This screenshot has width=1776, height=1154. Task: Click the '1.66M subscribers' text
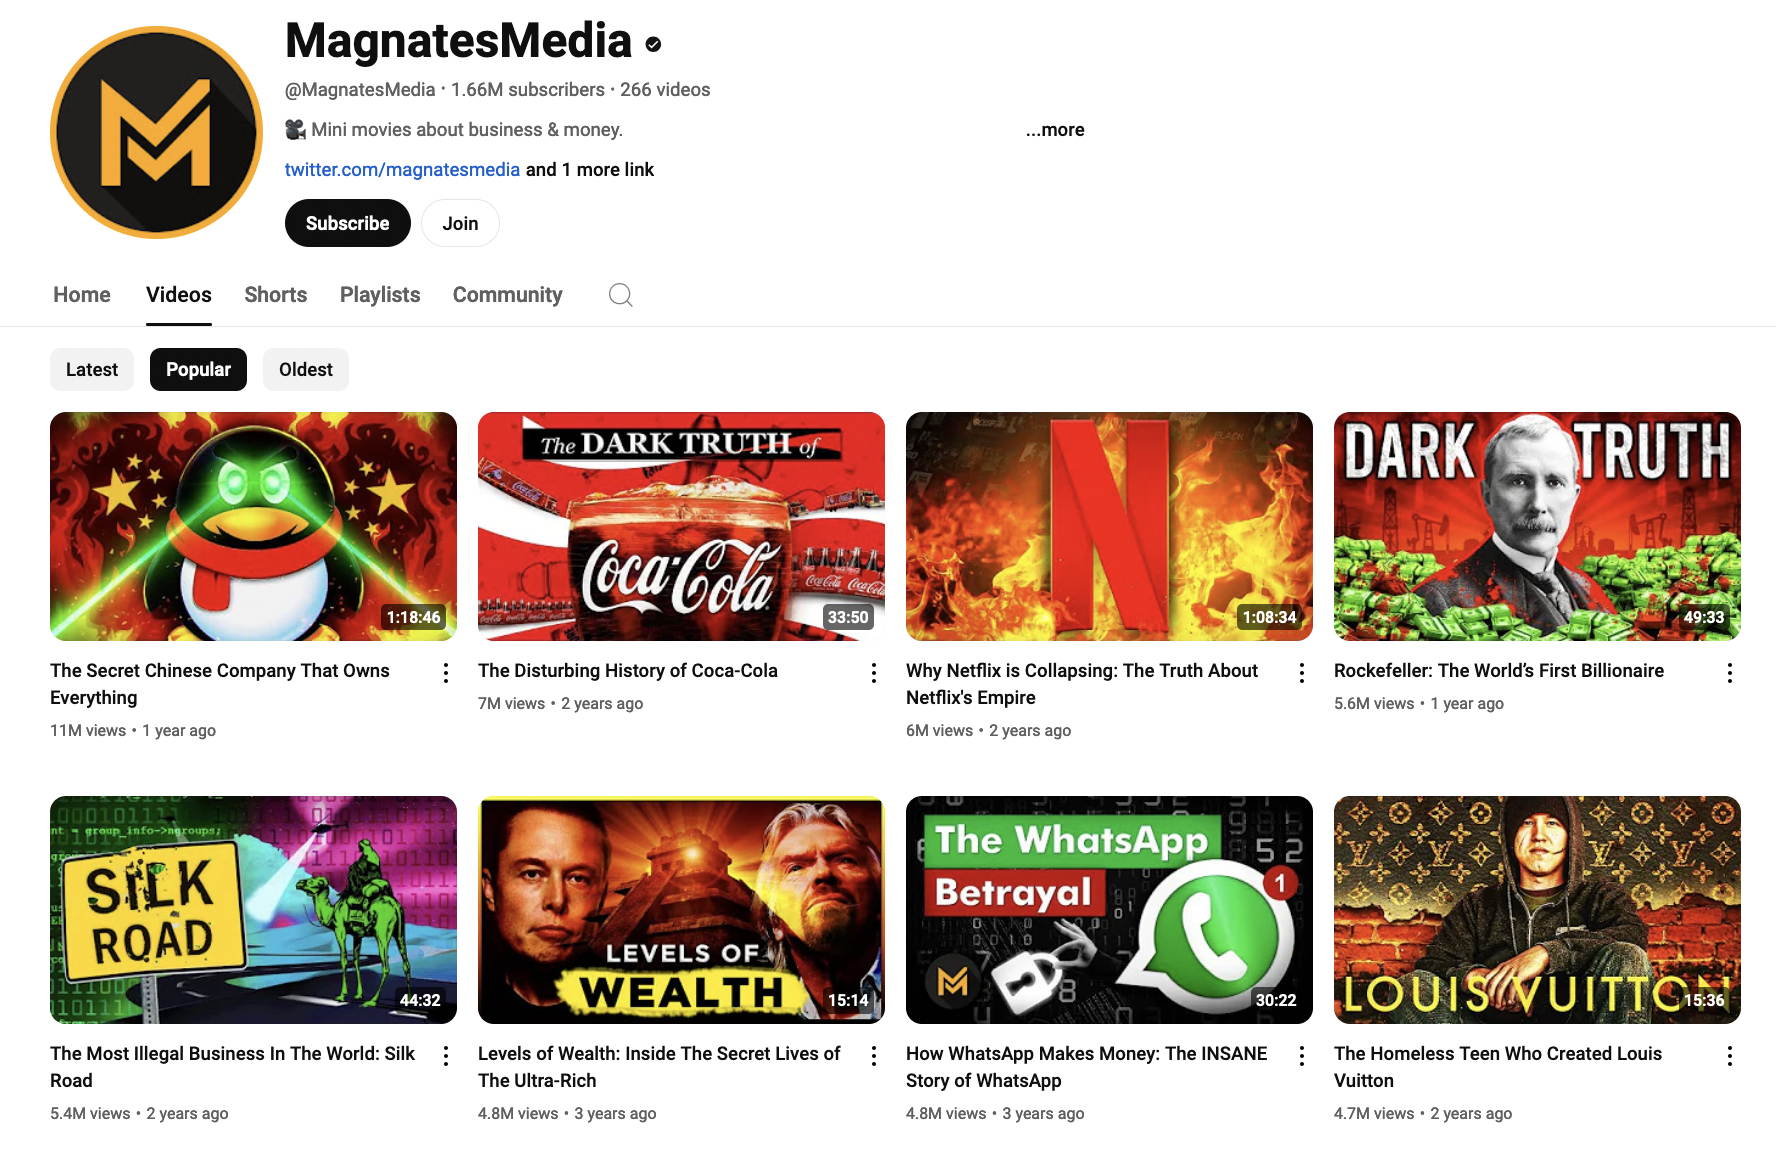[528, 90]
